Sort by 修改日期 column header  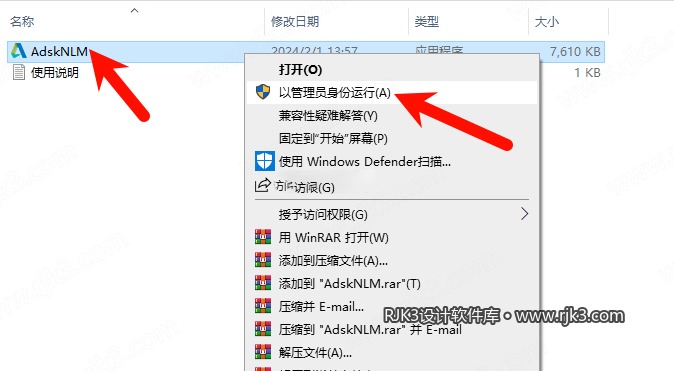click(295, 21)
